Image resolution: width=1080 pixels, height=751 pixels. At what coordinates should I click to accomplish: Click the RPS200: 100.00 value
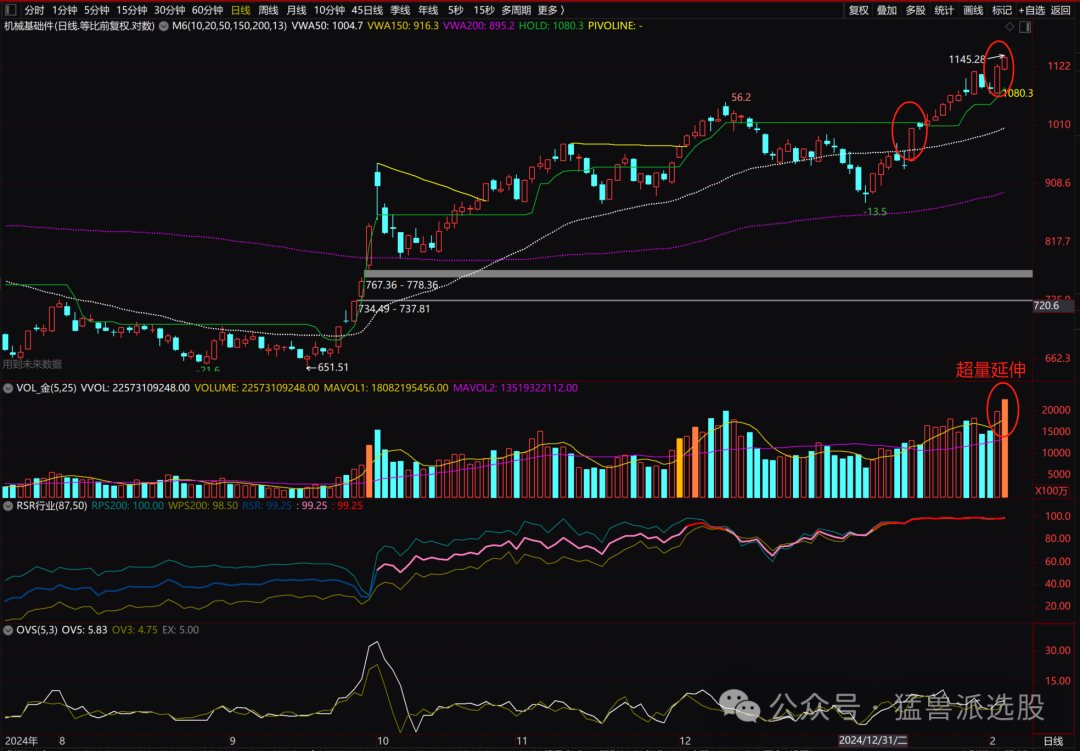(x=127, y=506)
